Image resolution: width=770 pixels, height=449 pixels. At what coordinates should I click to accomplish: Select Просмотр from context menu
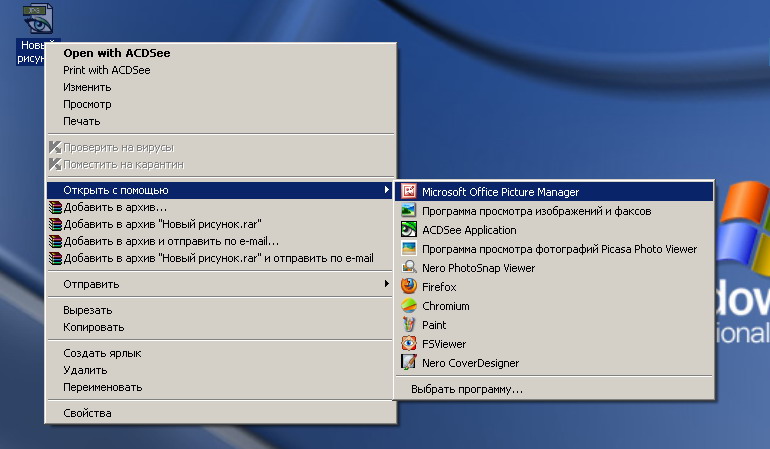220,104
